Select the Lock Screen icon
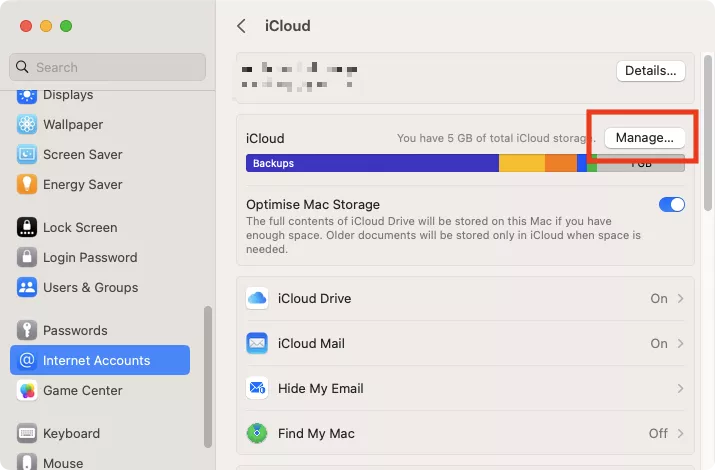The height and width of the screenshot is (470, 715). (x=27, y=228)
